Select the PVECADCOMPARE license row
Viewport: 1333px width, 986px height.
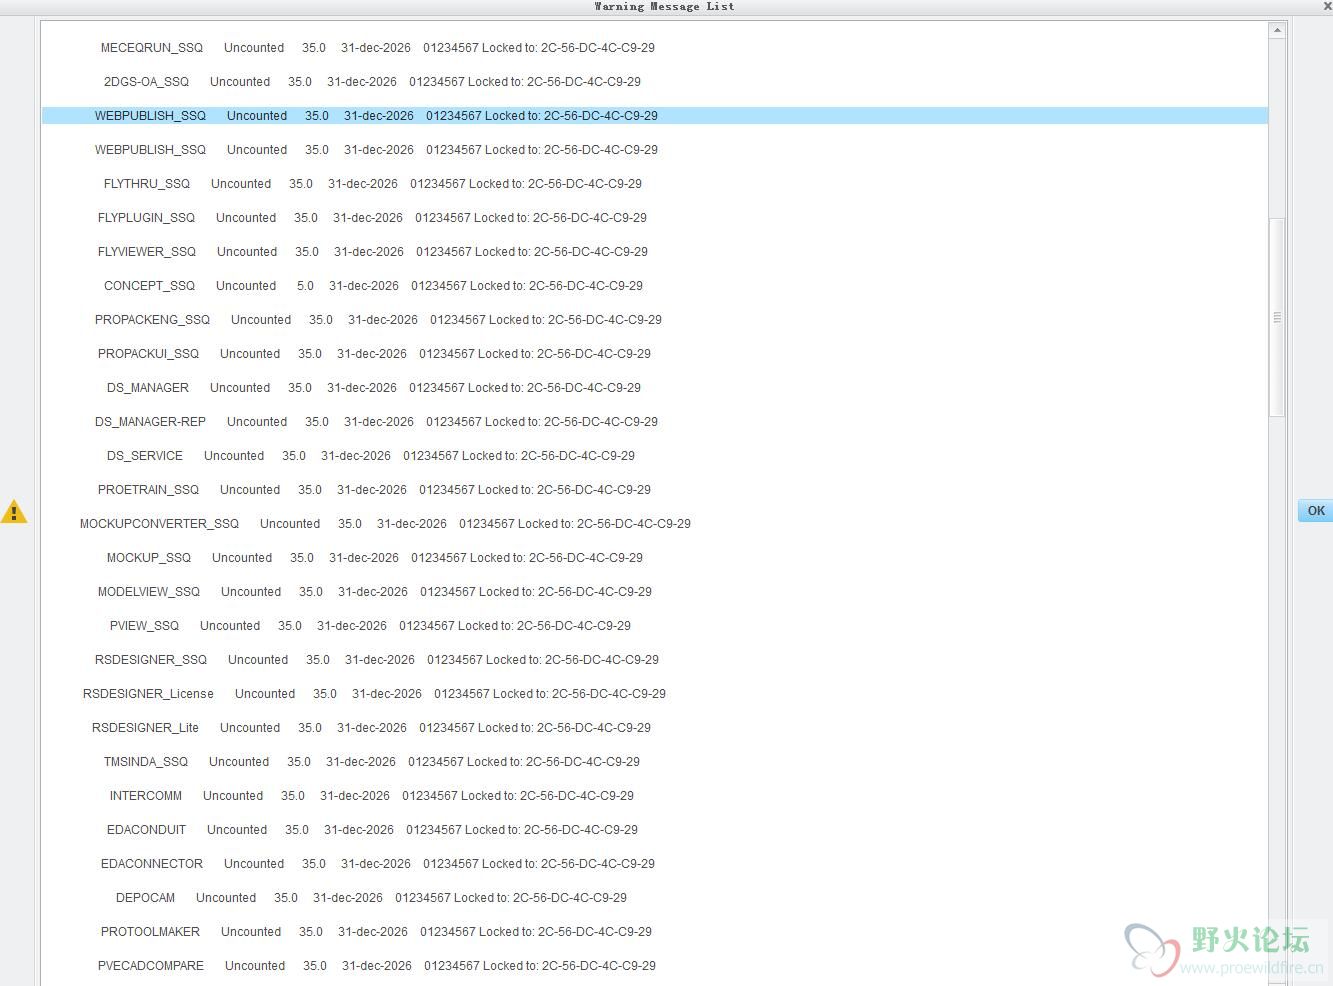655,966
